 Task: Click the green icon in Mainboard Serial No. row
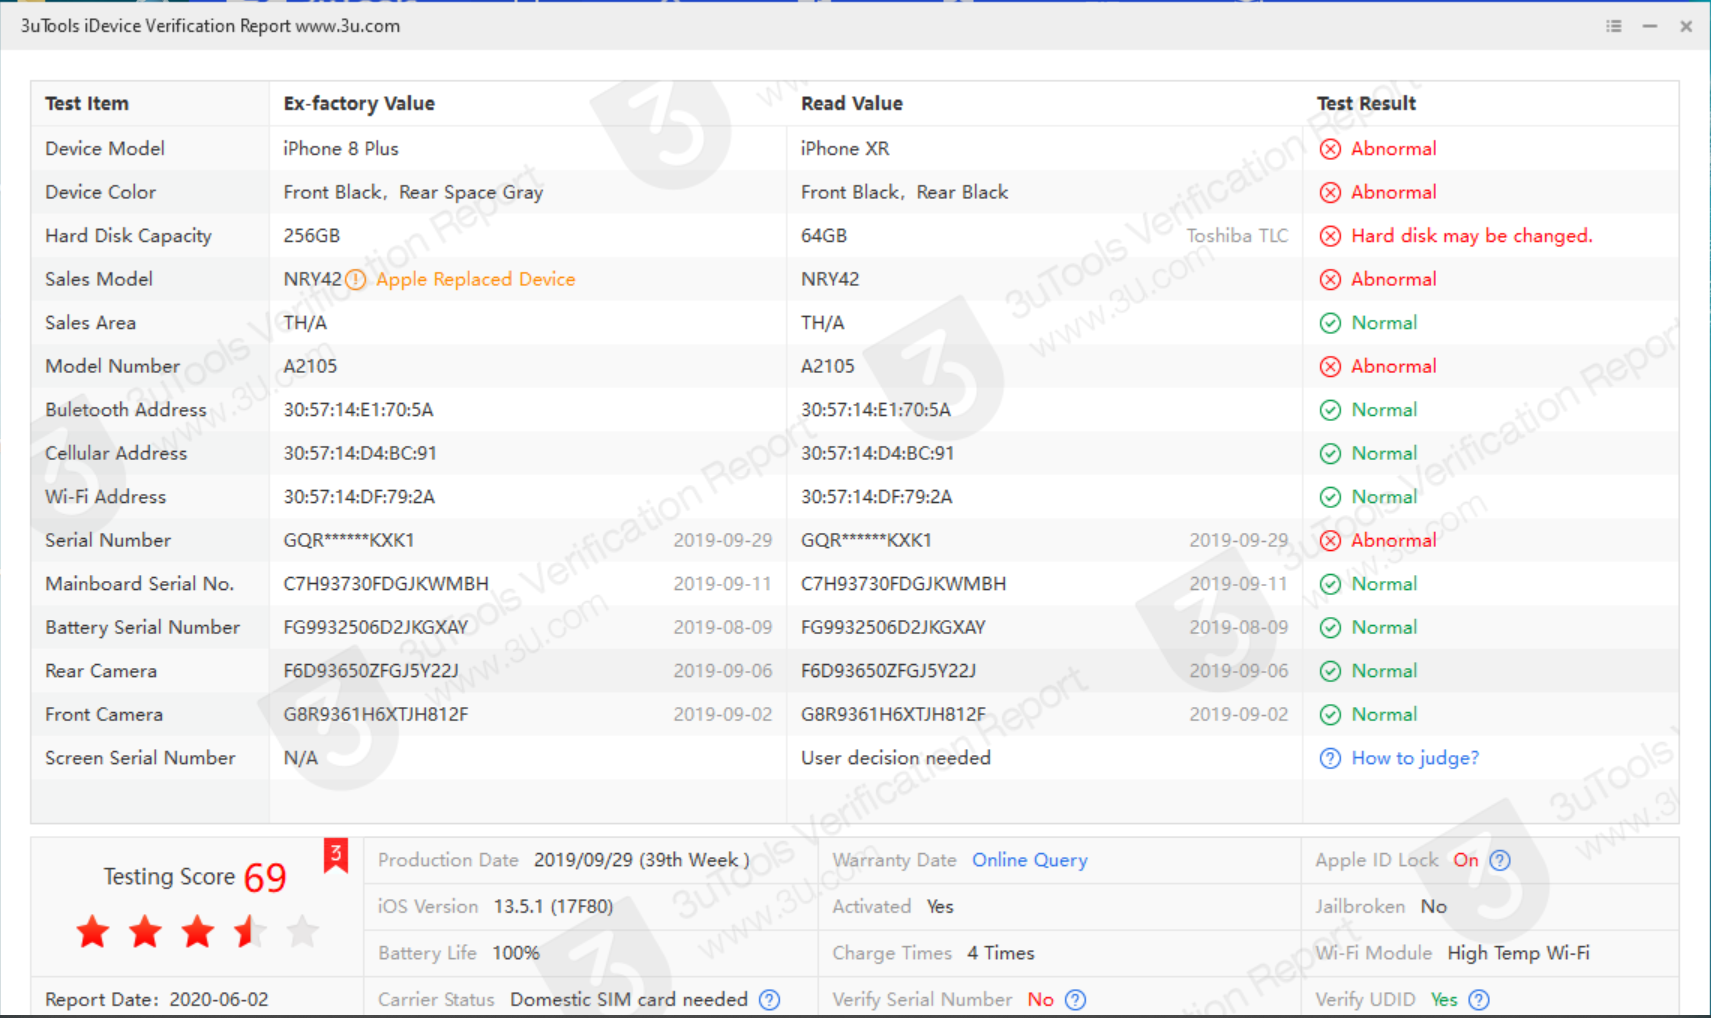[x=1330, y=584]
